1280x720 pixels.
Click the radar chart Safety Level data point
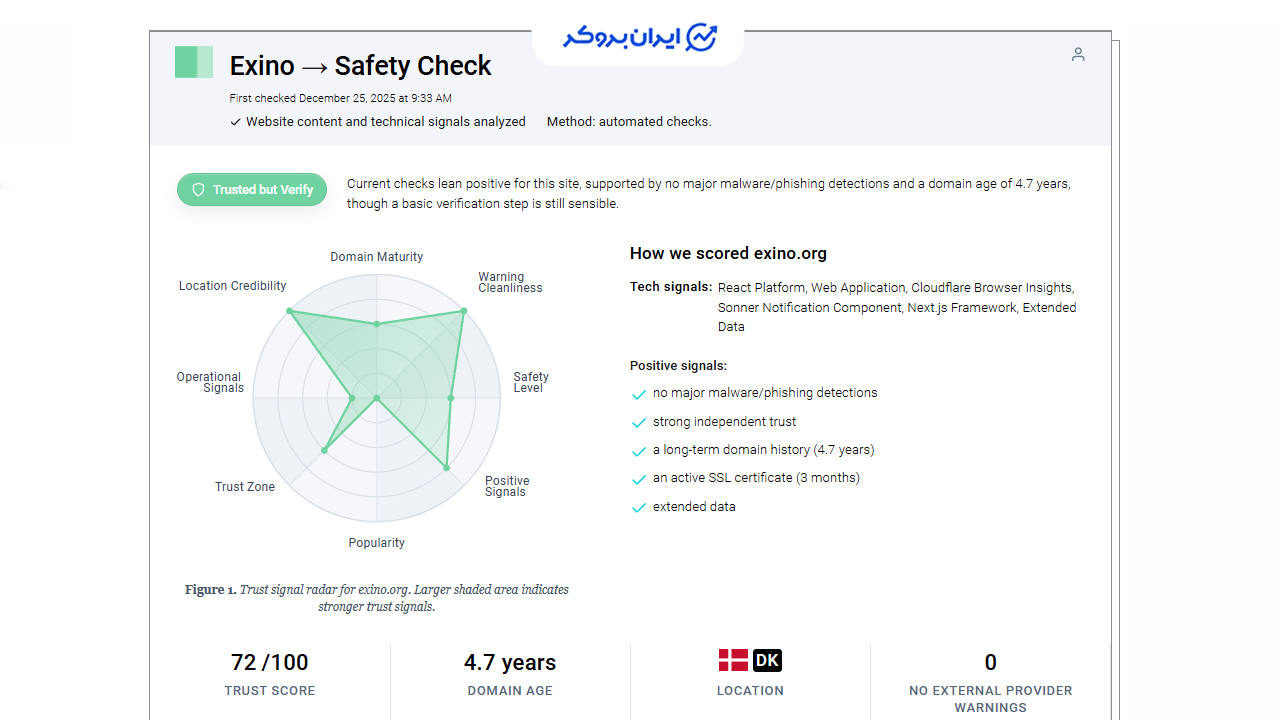pos(450,398)
